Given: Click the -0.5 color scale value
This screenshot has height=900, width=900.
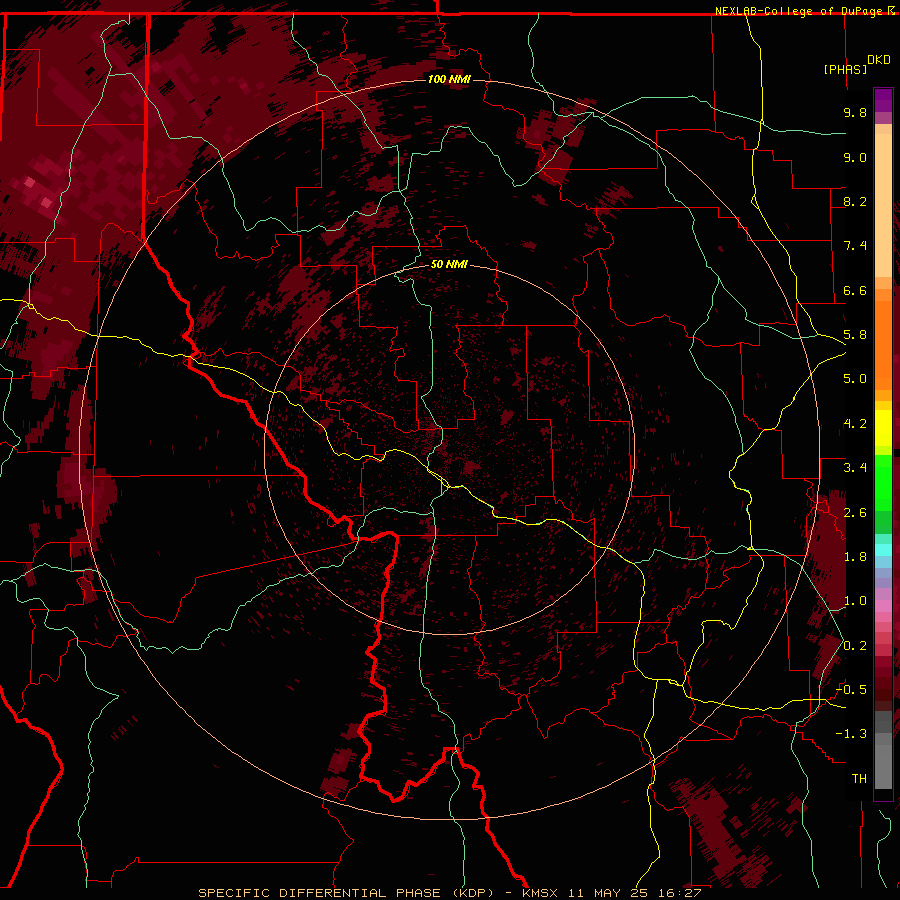Looking at the screenshot, I should [852, 689].
